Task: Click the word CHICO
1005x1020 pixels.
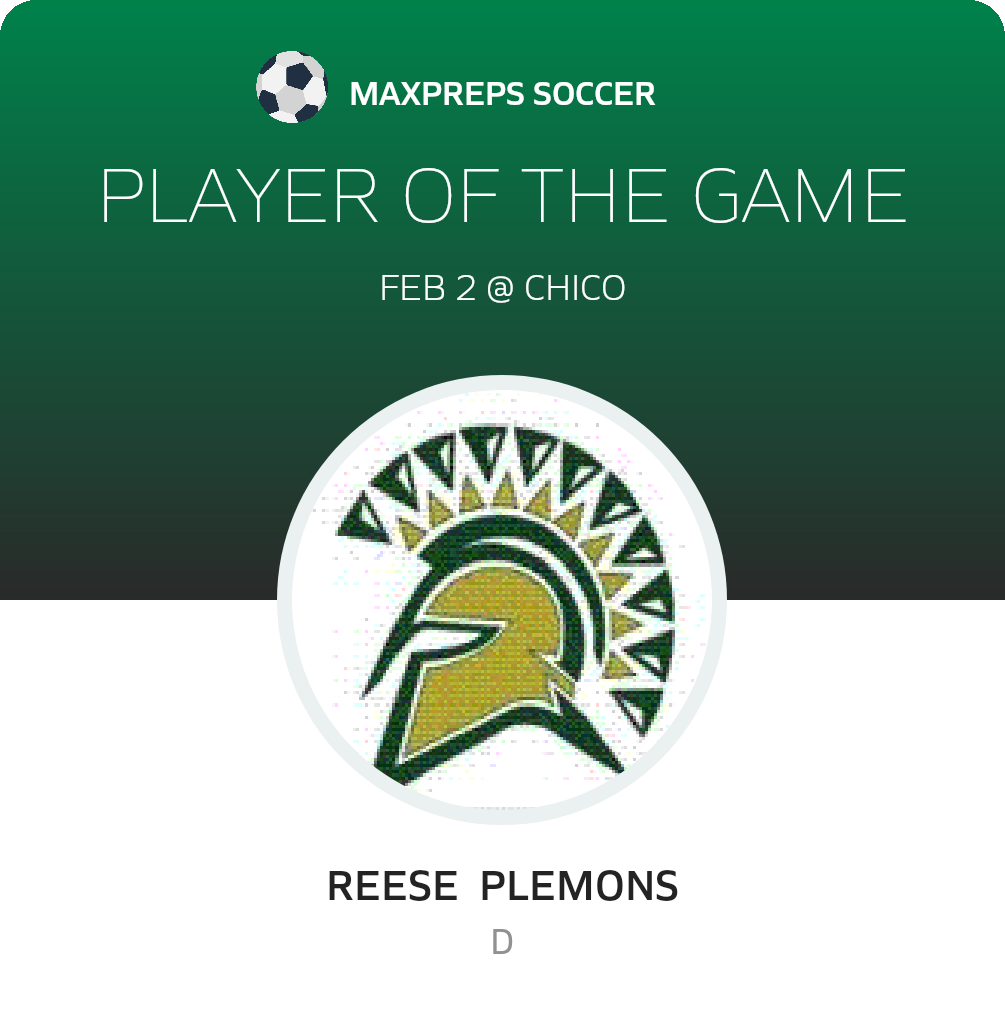Action: coord(575,289)
